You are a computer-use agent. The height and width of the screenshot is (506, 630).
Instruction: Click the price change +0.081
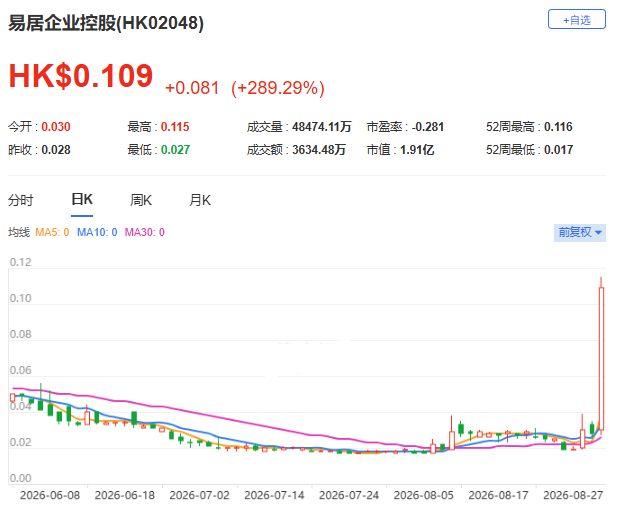[192, 88]
